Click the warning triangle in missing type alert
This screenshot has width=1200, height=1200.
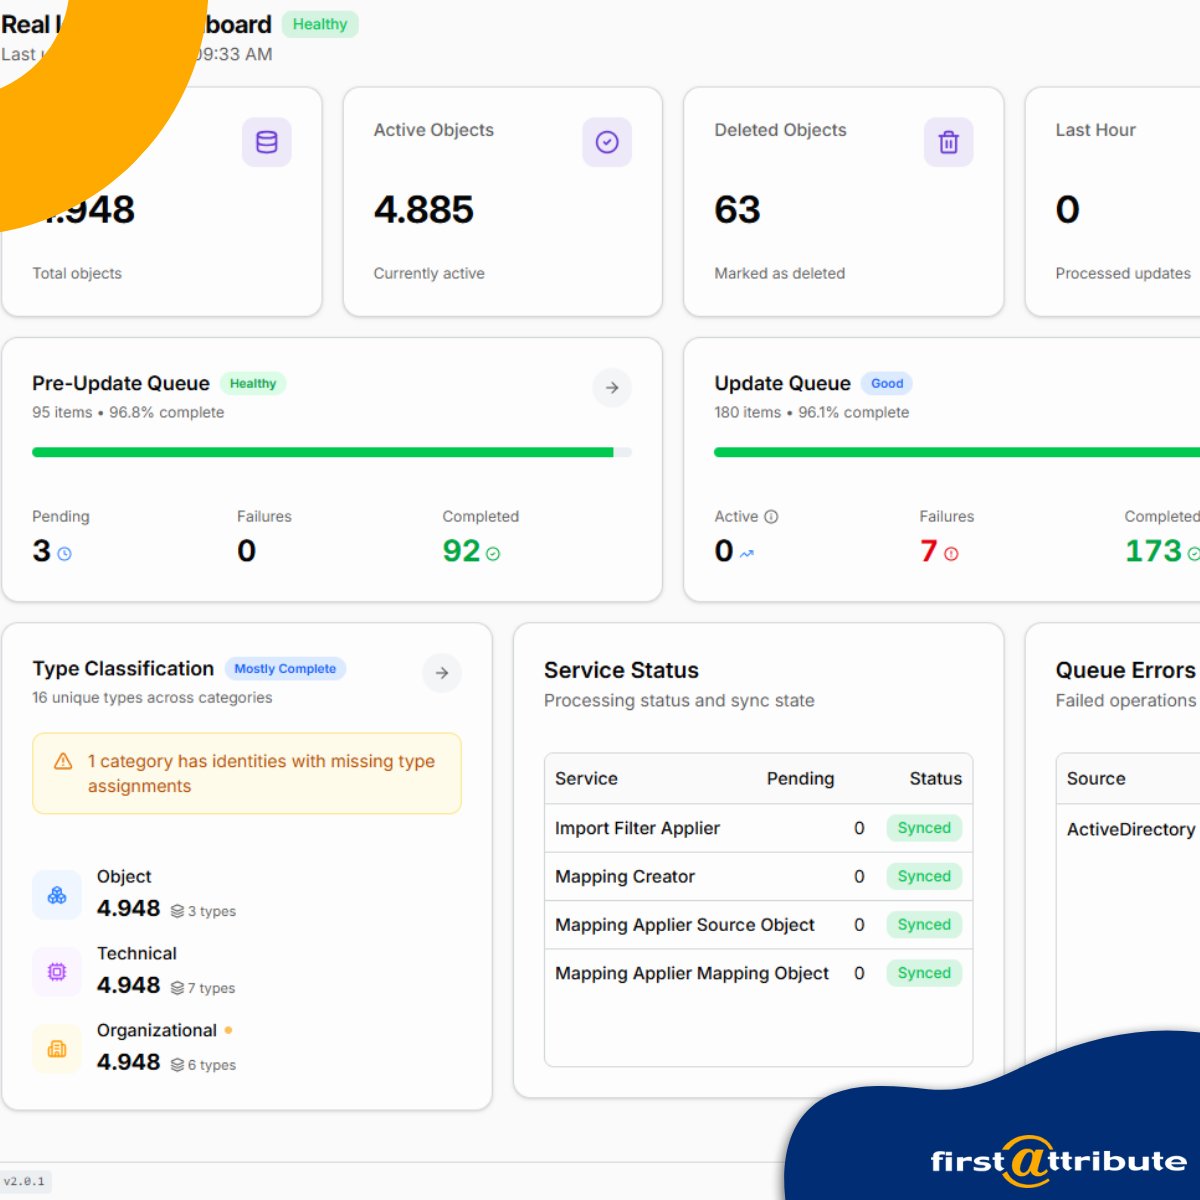pos(63,761)
